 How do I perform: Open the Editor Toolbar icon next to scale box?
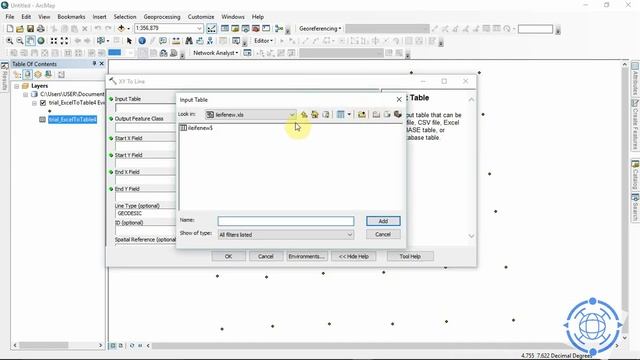[x=211, y=29]
